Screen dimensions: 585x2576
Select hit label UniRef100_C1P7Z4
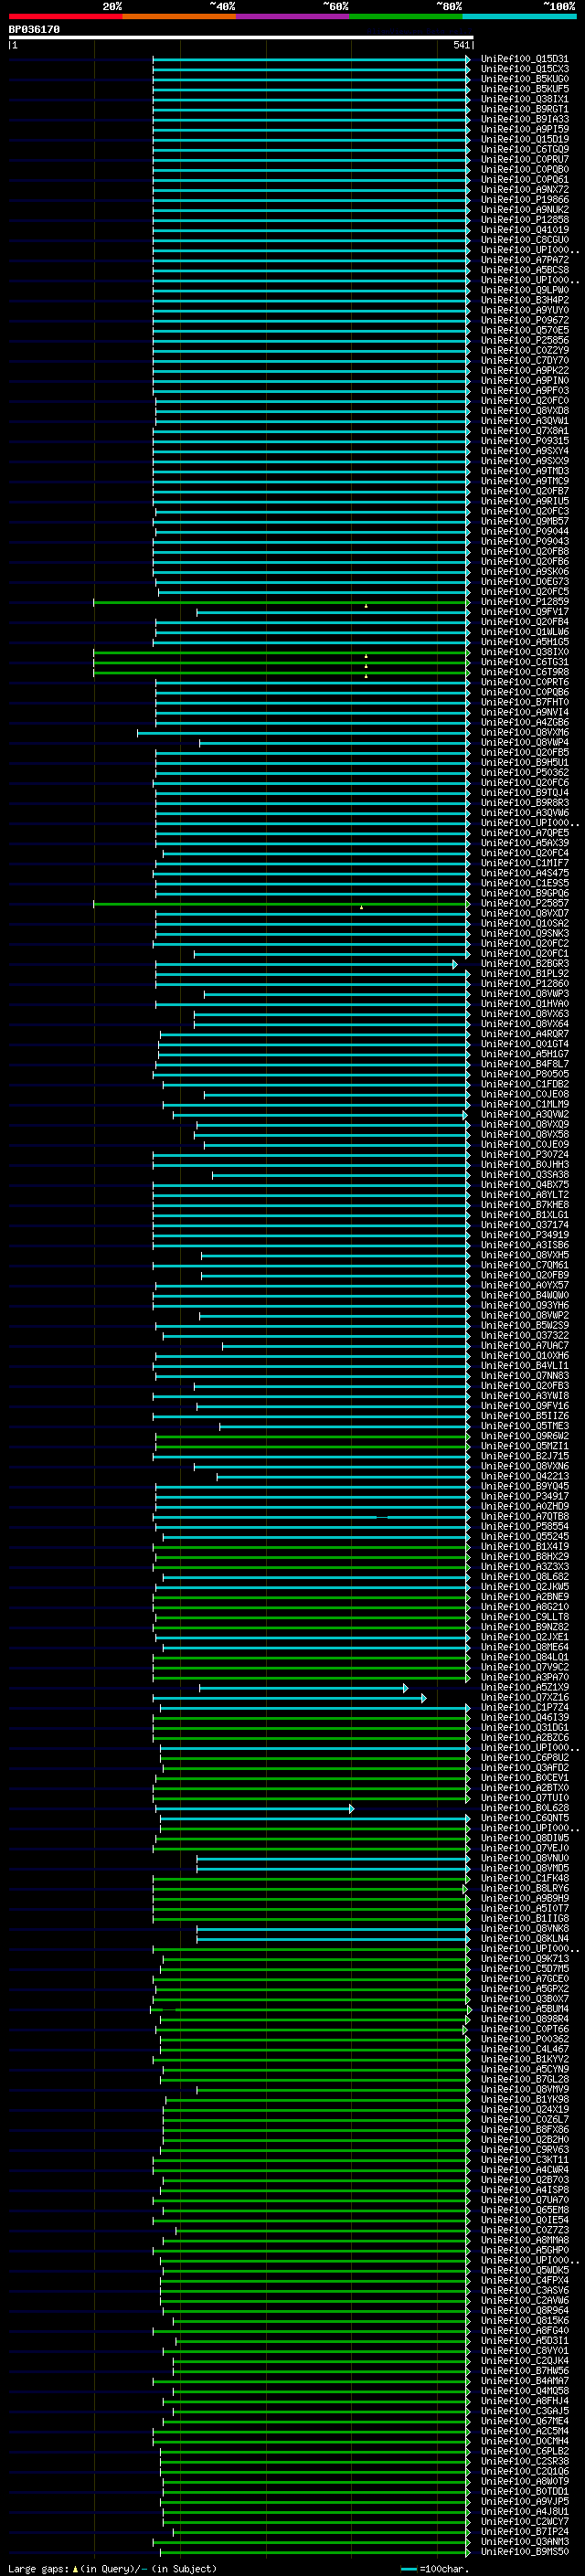point(524,1708)
